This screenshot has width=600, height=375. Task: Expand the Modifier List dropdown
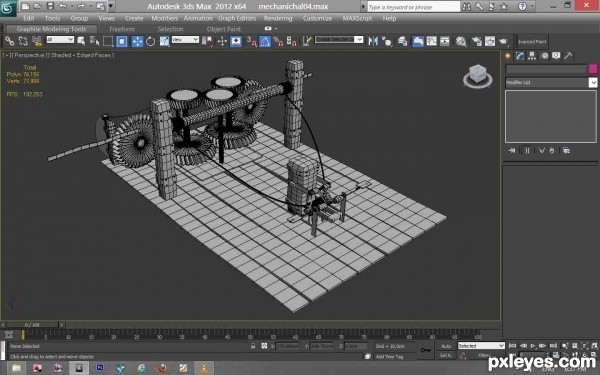tap(551, 82)
